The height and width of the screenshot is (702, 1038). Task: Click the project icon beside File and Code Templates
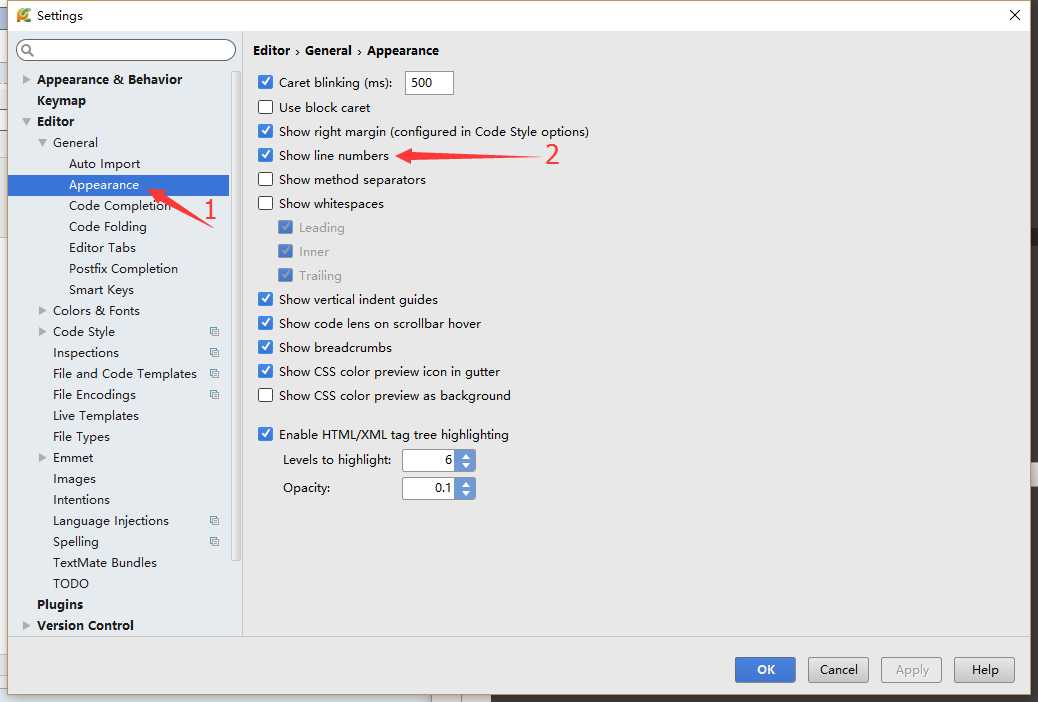[x=214, y=374]
